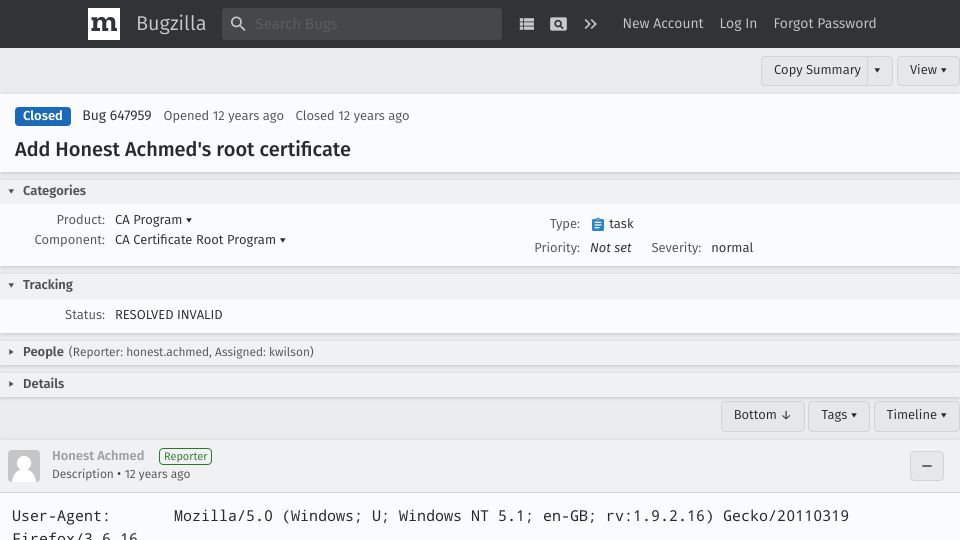The image size is (960, 540).
Task: Open the Honest Achmed user name link
Action: click(x=98, y=456)
